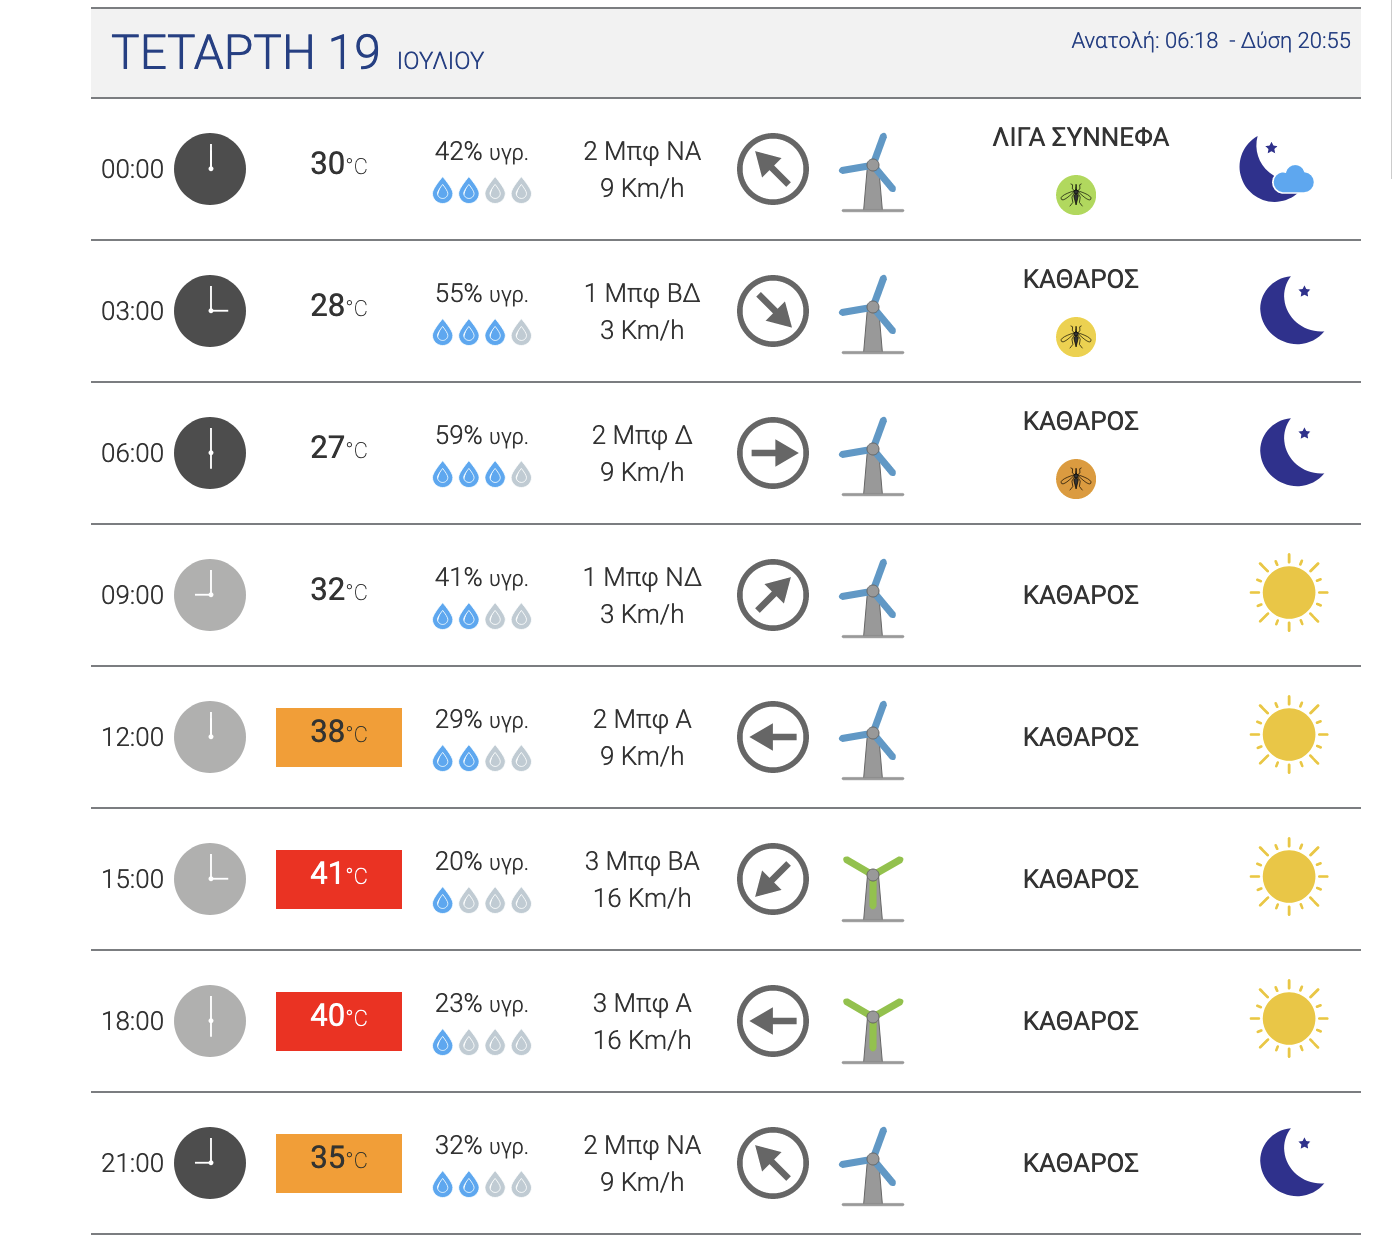The image size is (1392, 1258).
Task: Click the blue wind turbine at 03:00
Action: (872, 315)
